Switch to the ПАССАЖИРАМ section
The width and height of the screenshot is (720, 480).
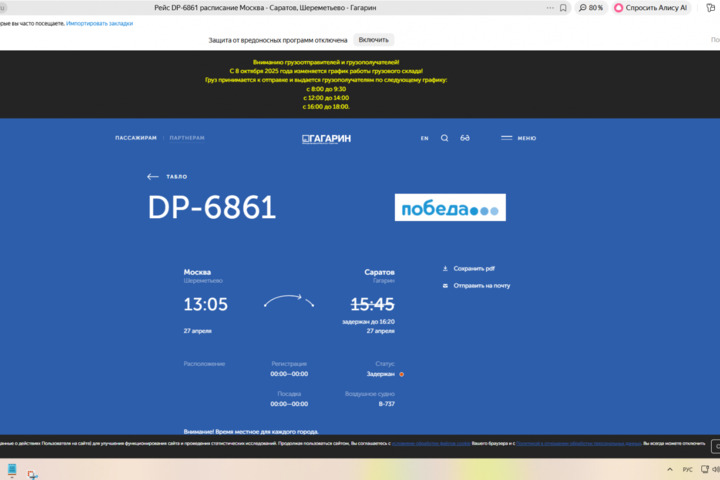[x=136, y=138]
